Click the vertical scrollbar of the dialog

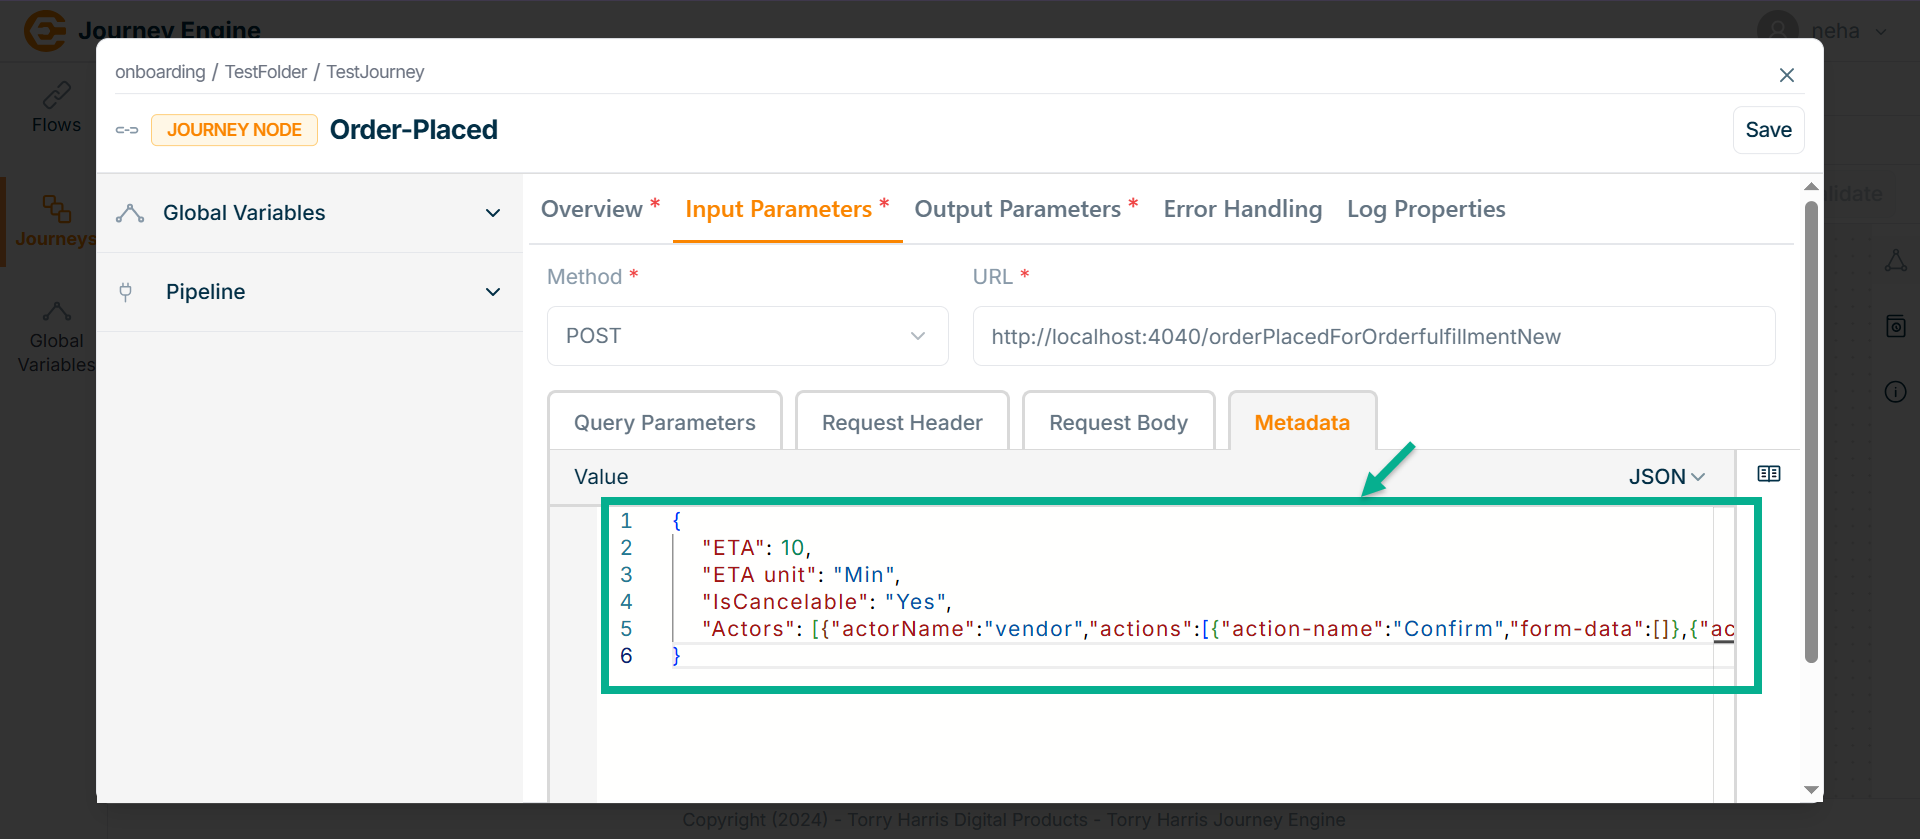(1810, 430)
